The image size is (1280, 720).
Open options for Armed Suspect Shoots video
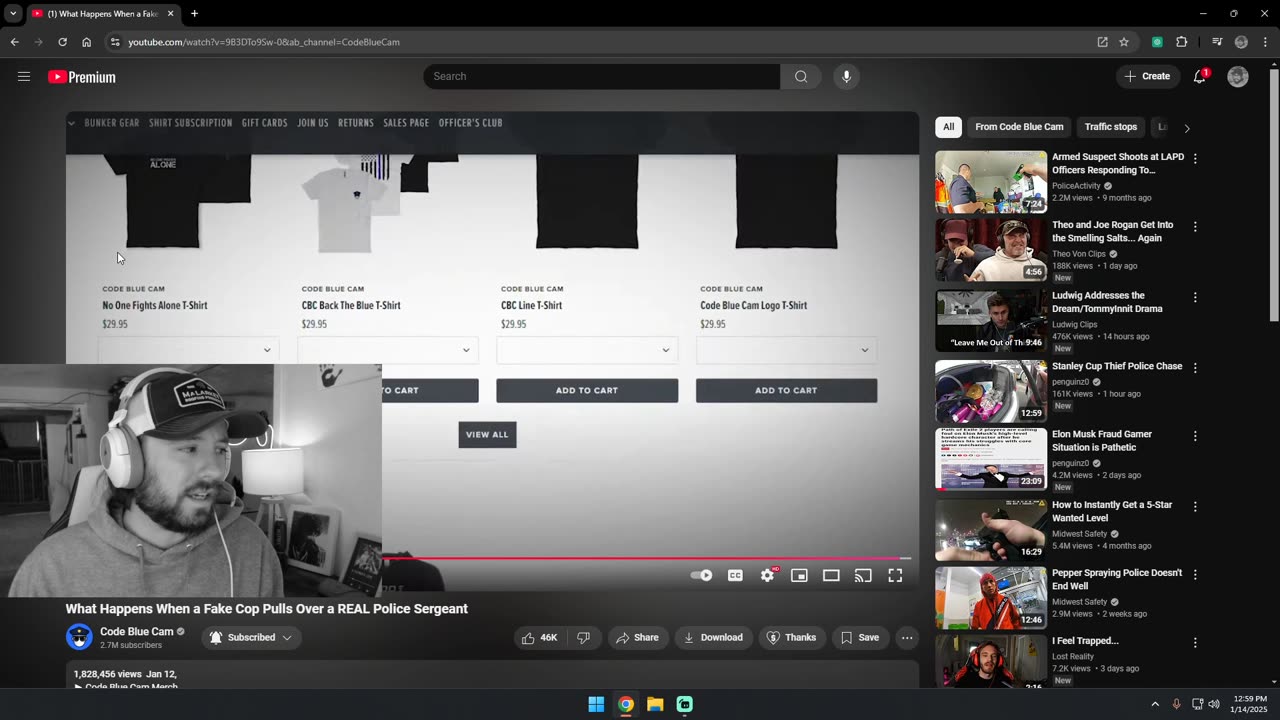(1195, 158)
